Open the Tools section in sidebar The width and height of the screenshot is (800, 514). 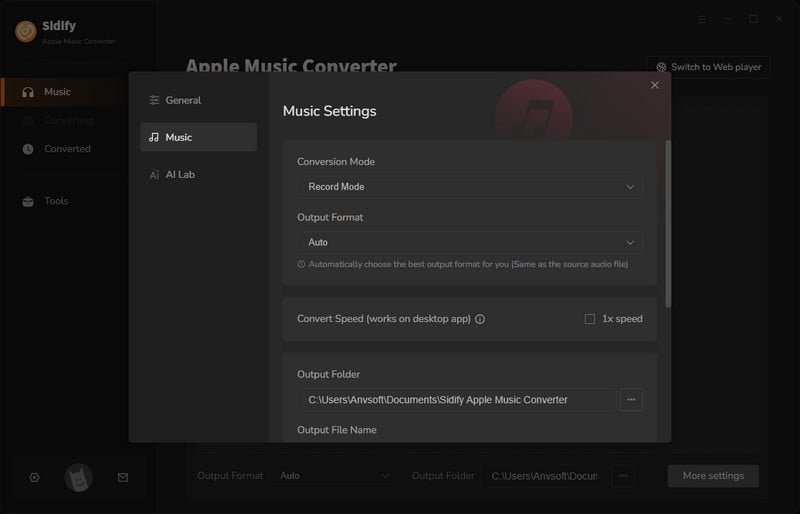[x=65, y=201]
